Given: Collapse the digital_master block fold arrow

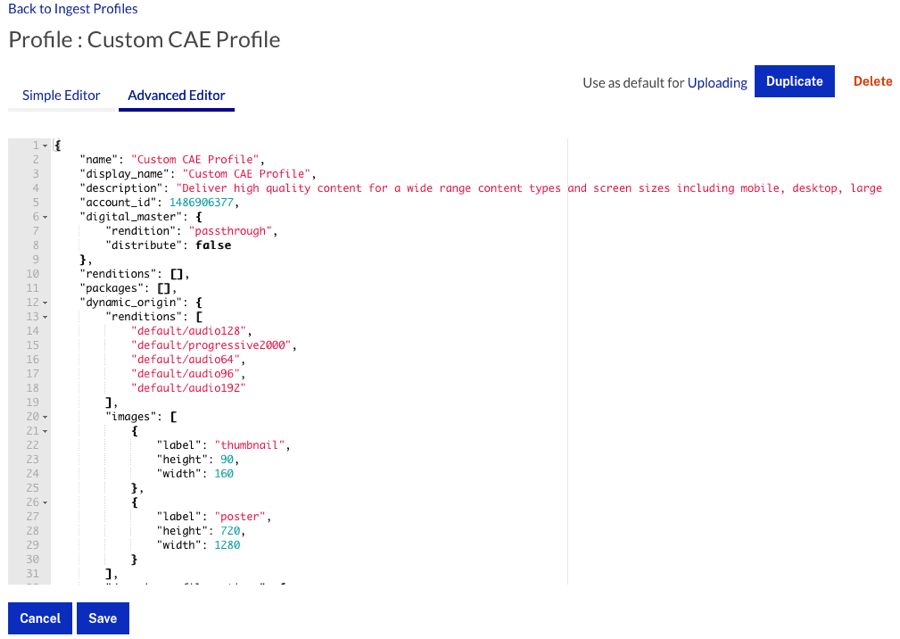Looking at the screenshot, I should pyautogui.click(x=45, y=217).
